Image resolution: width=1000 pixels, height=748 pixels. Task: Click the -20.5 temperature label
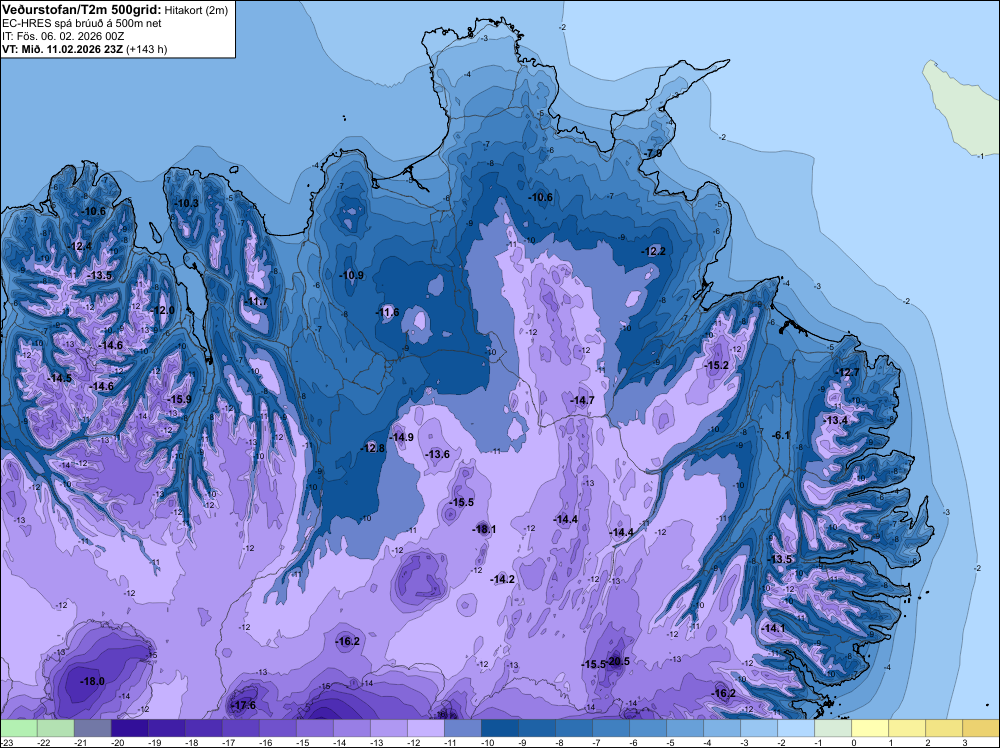click(x=618, y=661)
